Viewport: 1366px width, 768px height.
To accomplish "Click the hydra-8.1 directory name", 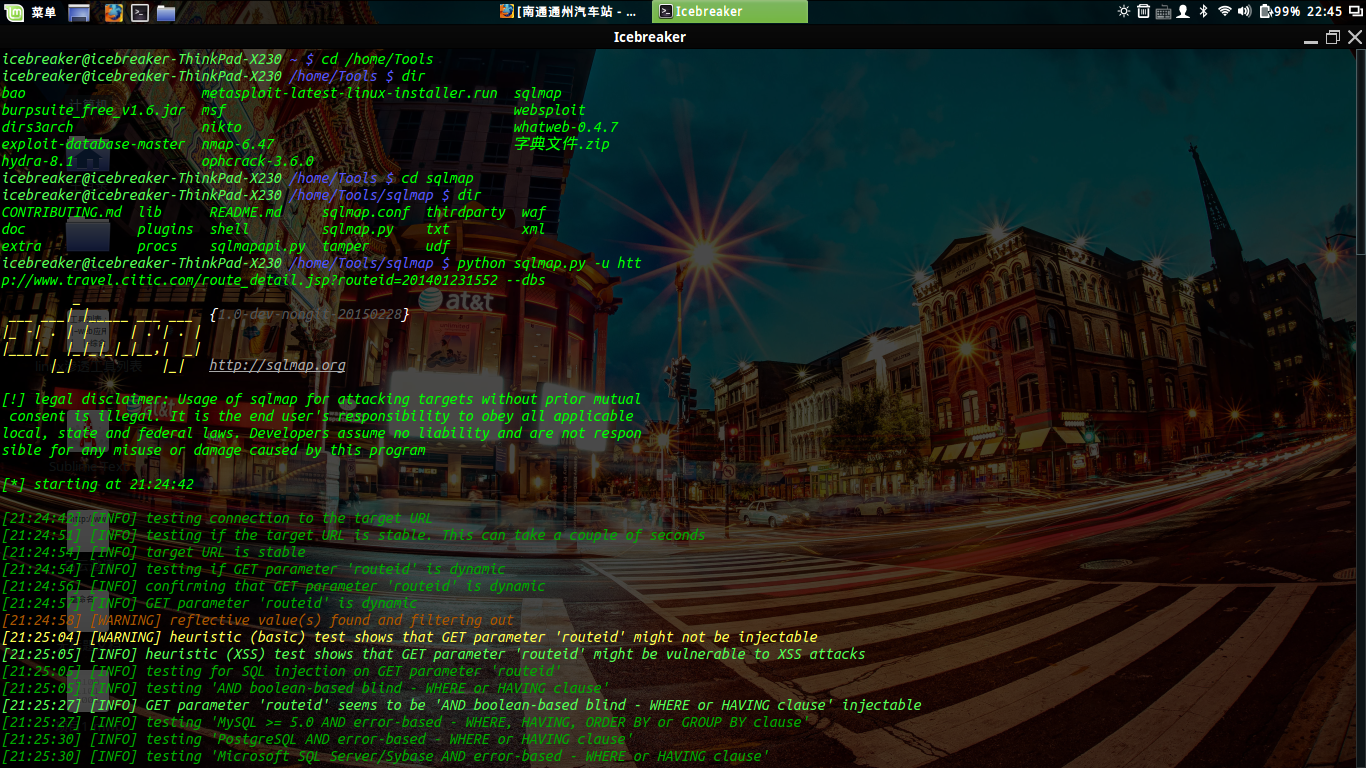I will click(38, 161).
